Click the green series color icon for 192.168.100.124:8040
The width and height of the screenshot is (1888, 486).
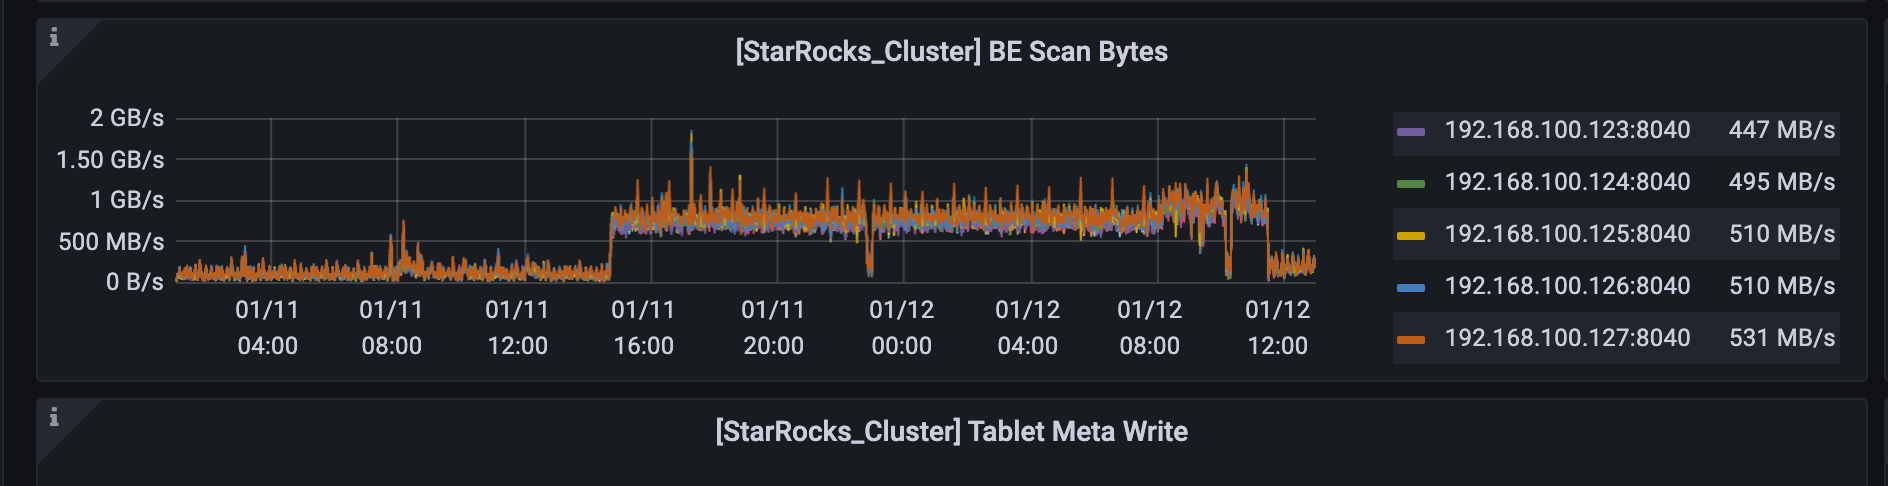[x=1410, y=183]
